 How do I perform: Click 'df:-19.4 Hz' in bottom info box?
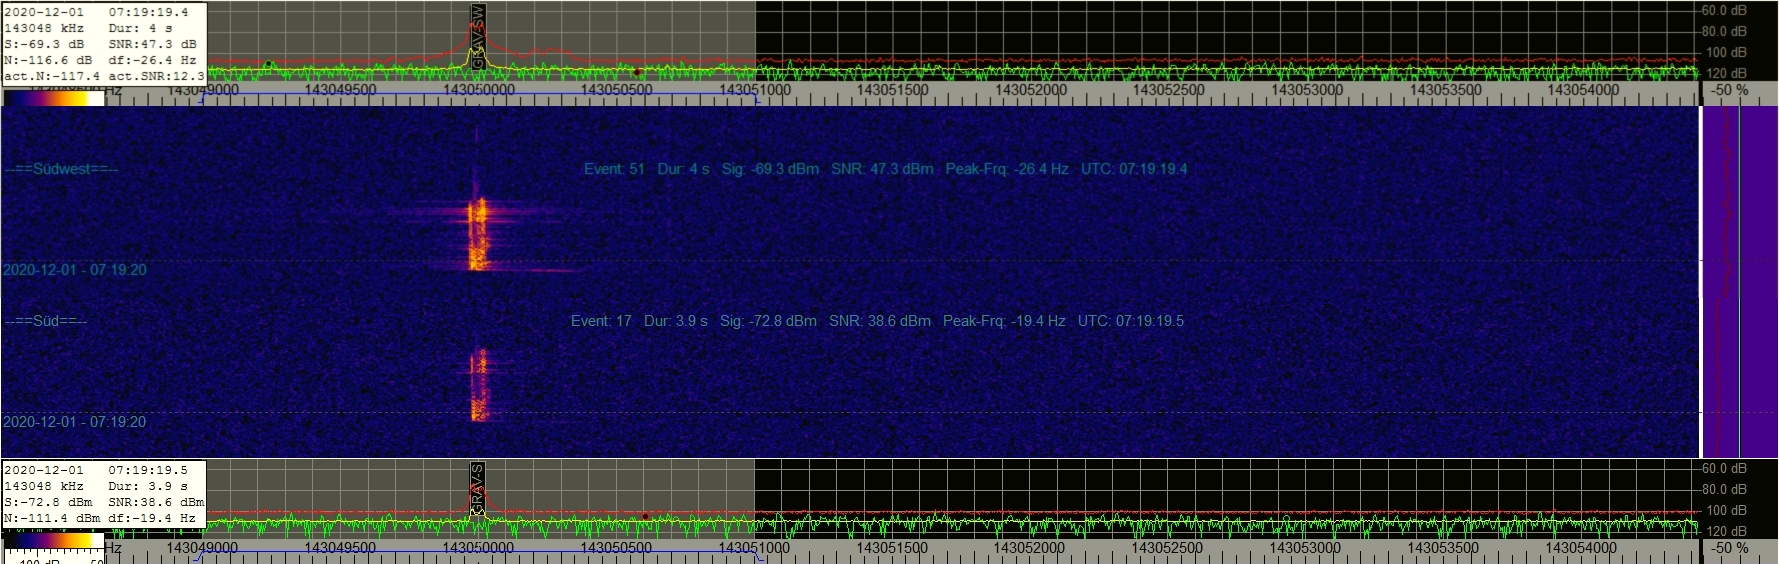pos(152,518)
